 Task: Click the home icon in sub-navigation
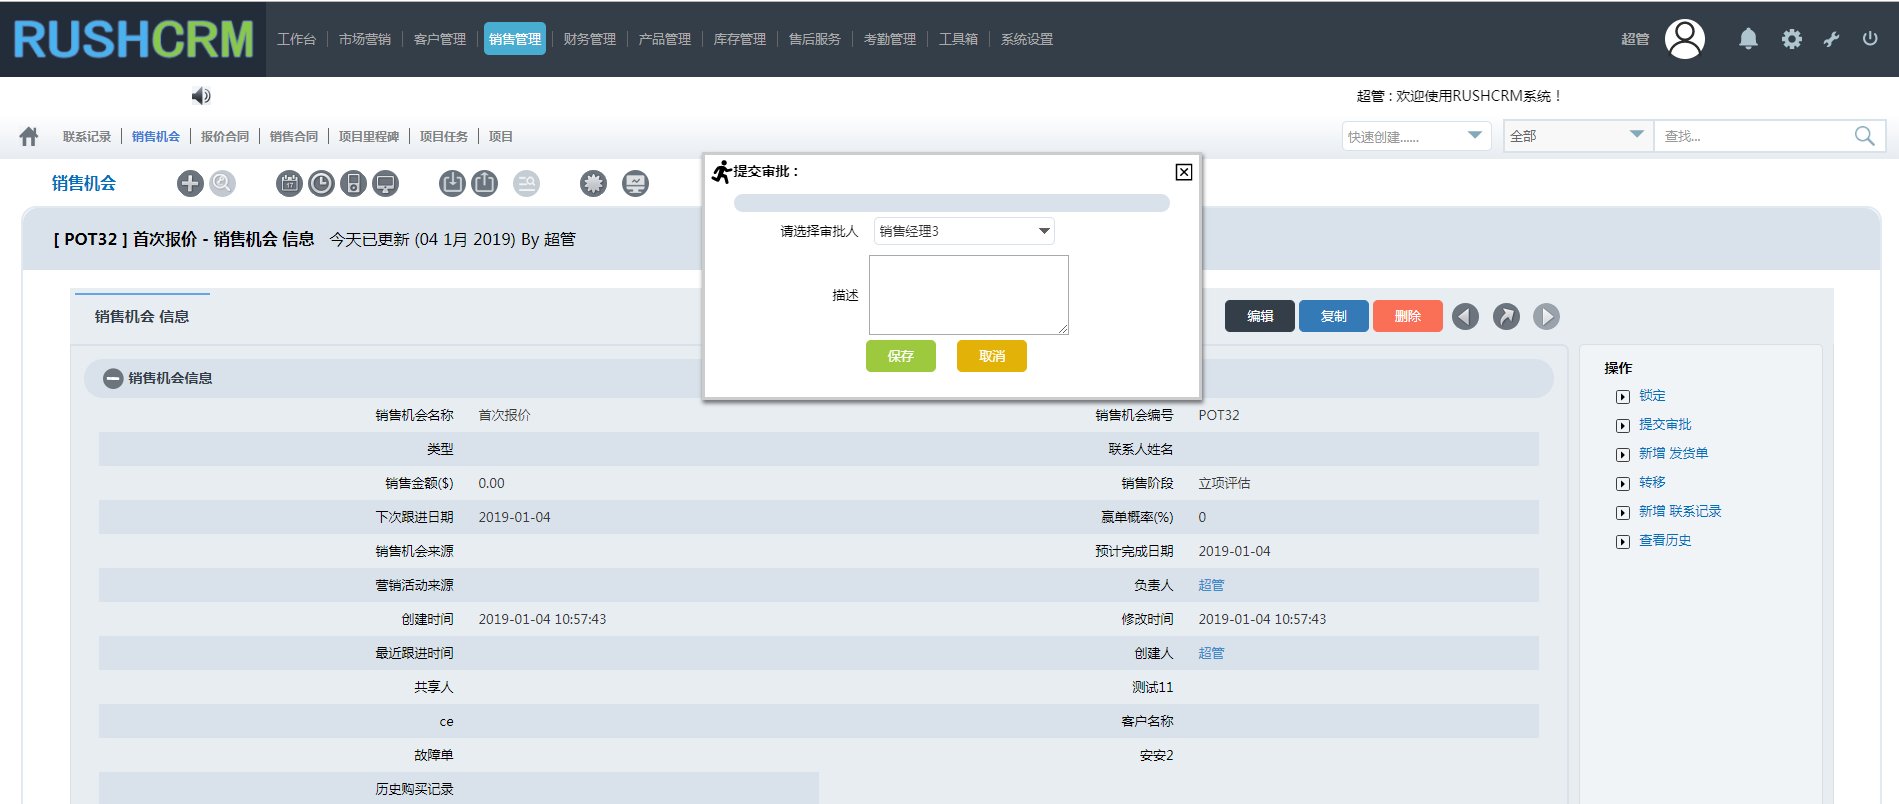click(29, 136)
